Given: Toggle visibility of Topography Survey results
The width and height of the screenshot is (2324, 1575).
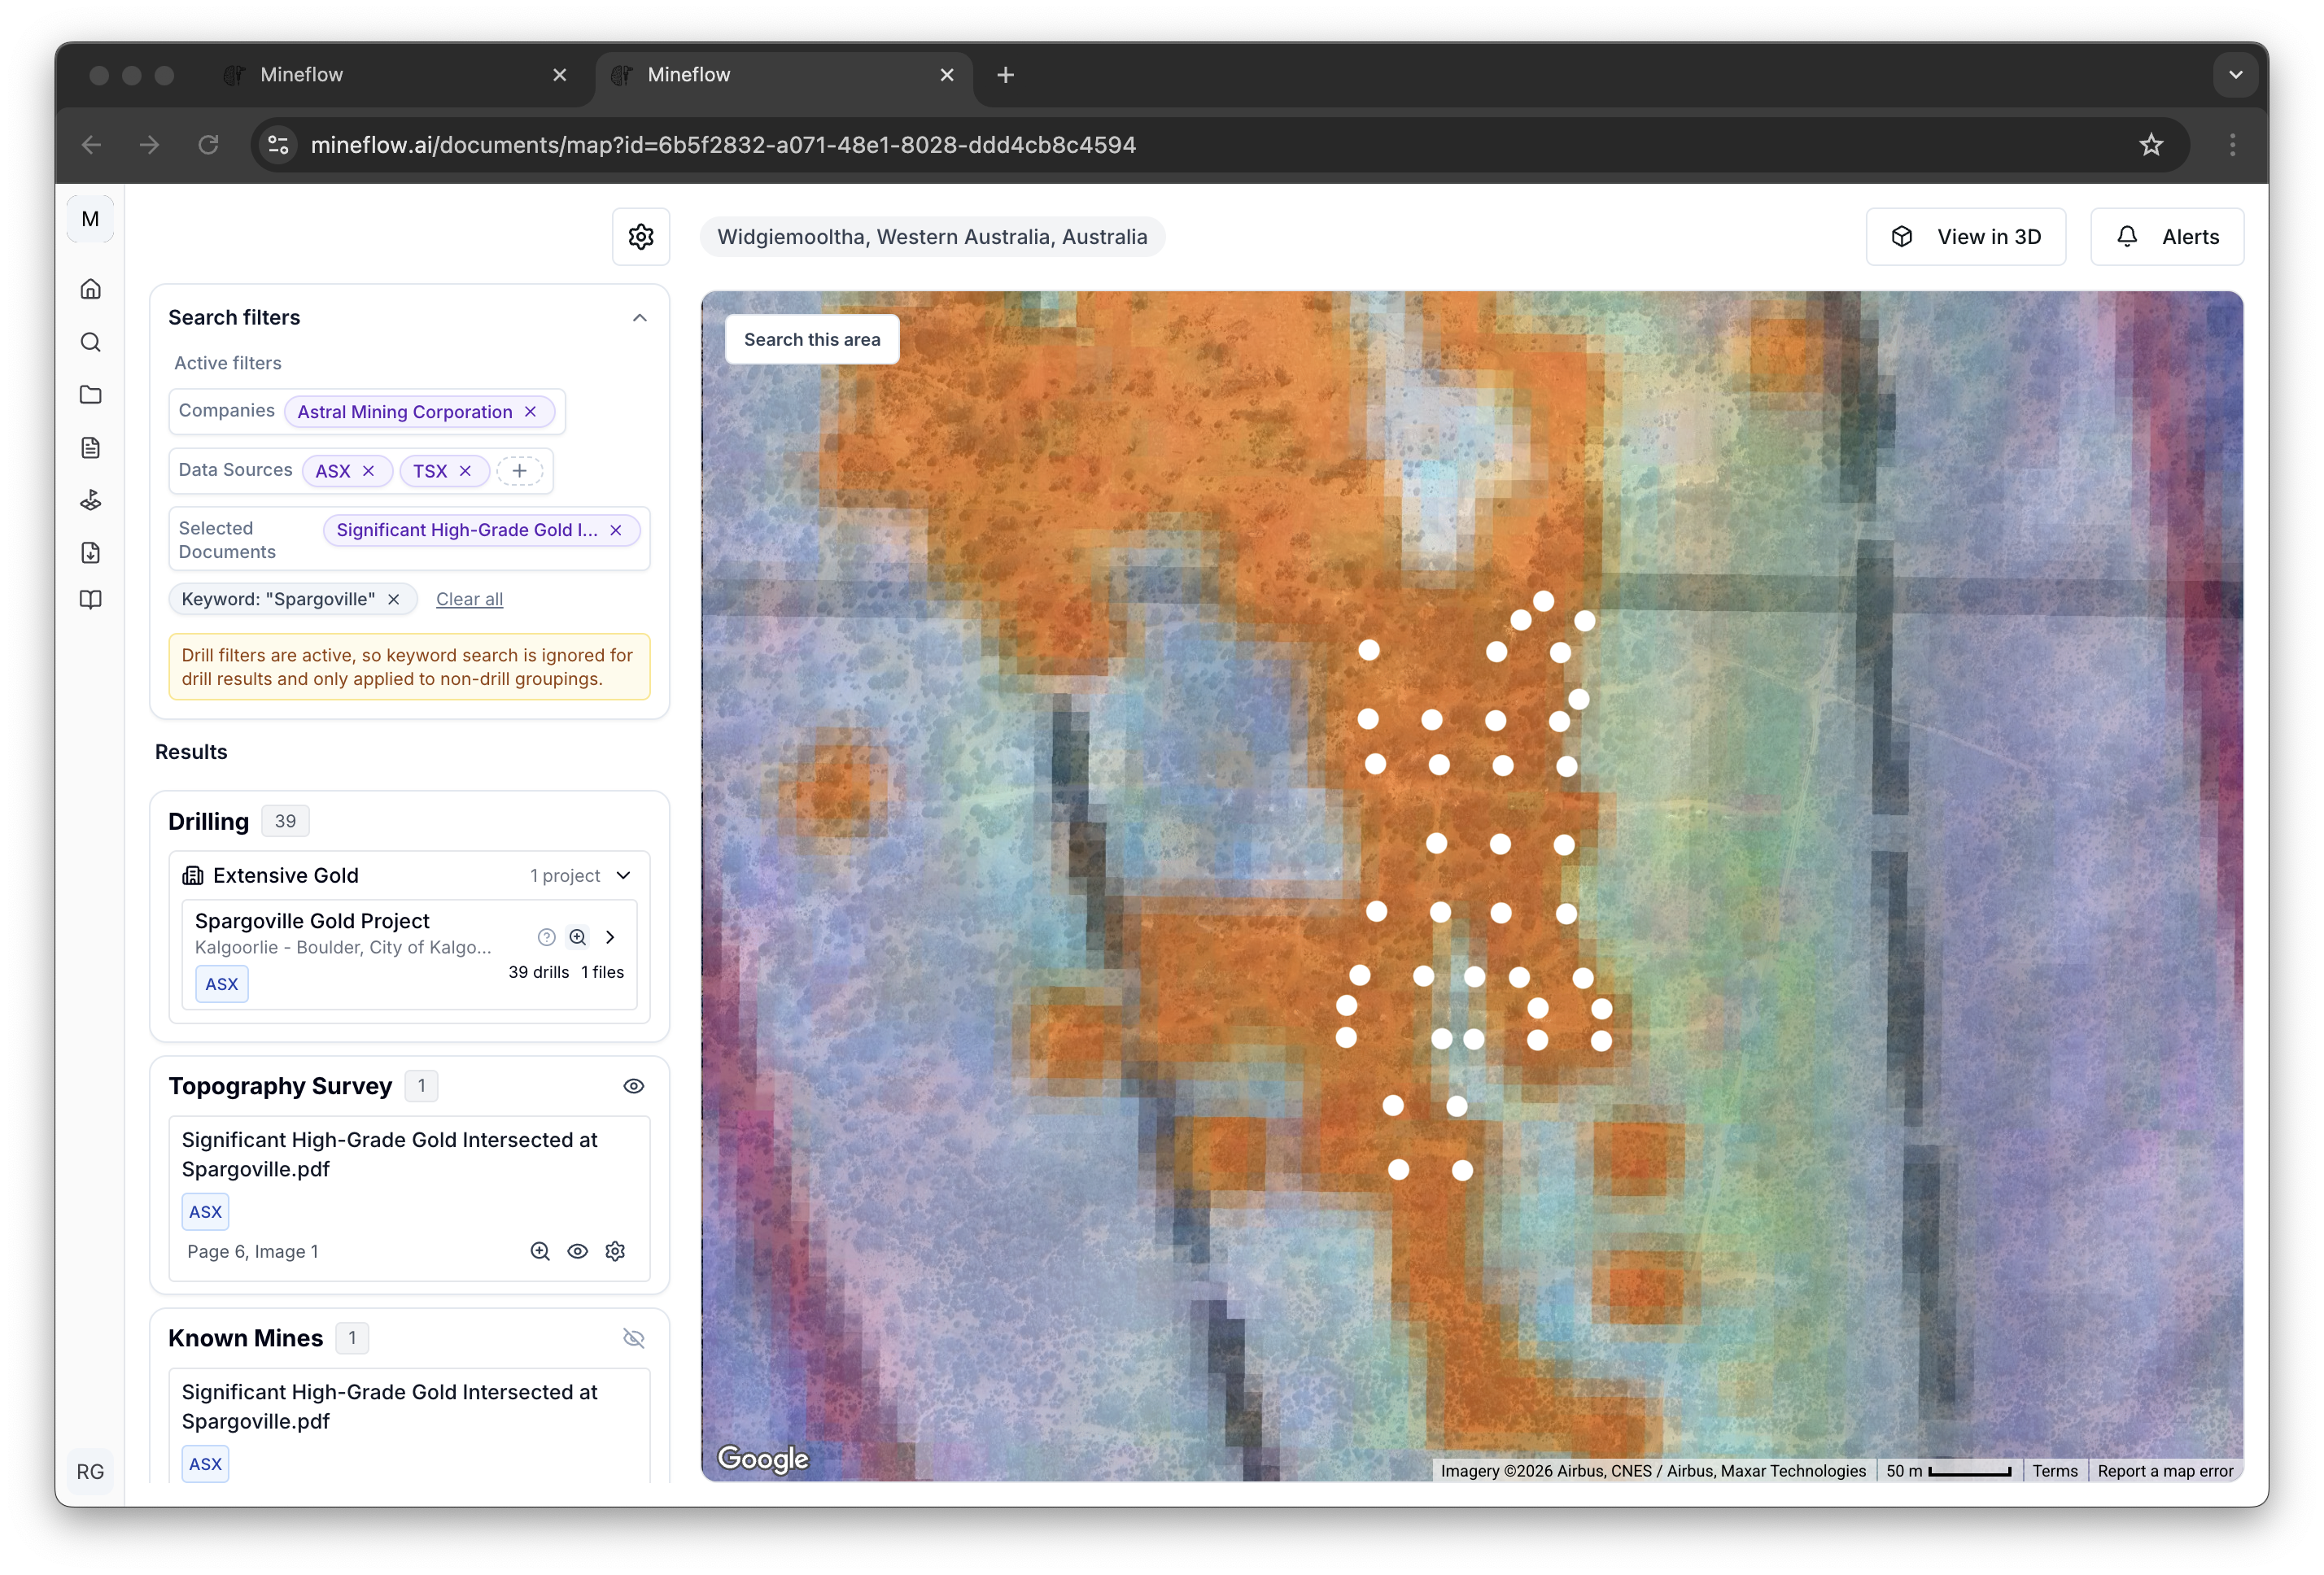Looking at the screenshot, I should [633, 1086].
